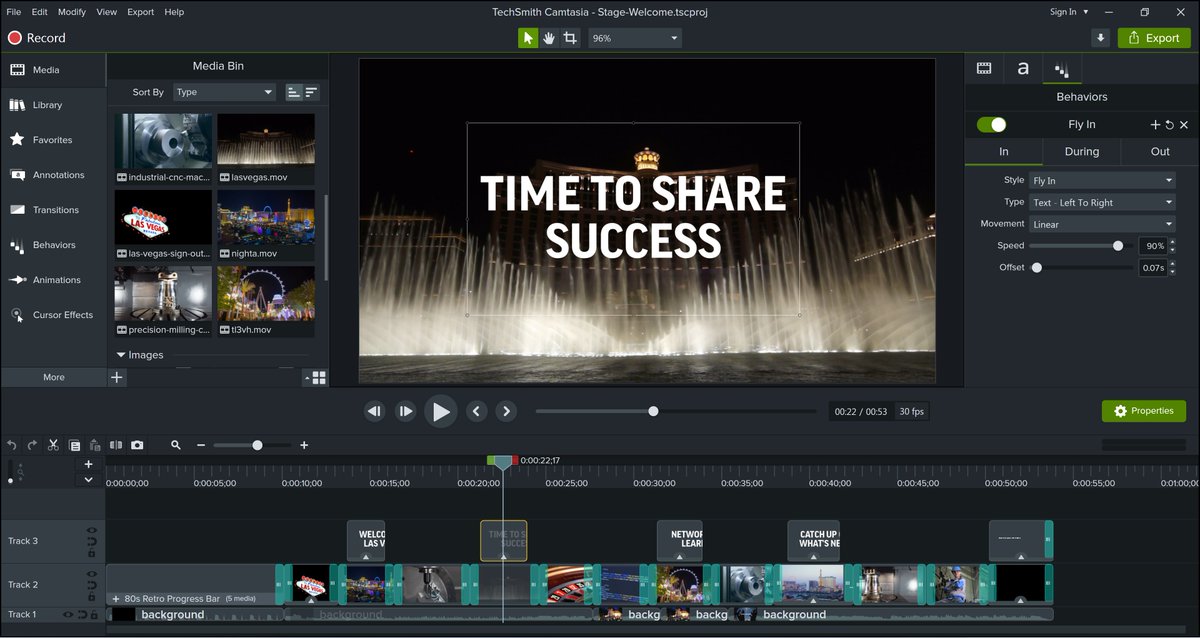Select the pointer Edit tool in canvas toolbar
1200x638 pixels.
[528, 38]
